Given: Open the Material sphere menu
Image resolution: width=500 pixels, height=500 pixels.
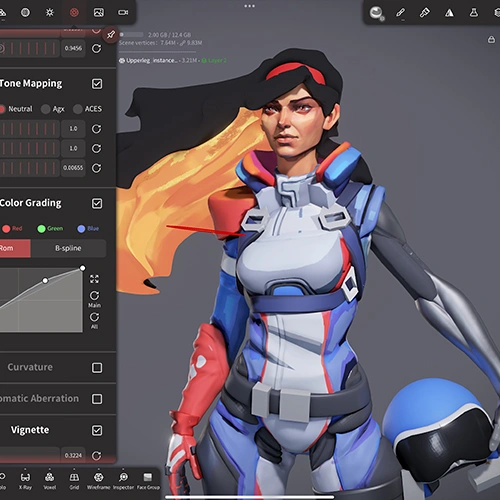Looking at the screenshot, I should click(25, 13).
